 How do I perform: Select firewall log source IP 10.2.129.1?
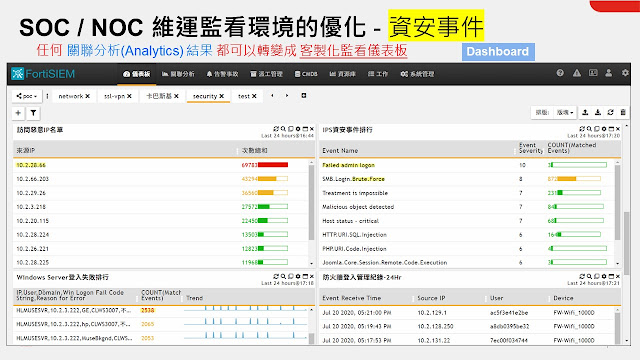pyautogui.click(x=432, y=313)
